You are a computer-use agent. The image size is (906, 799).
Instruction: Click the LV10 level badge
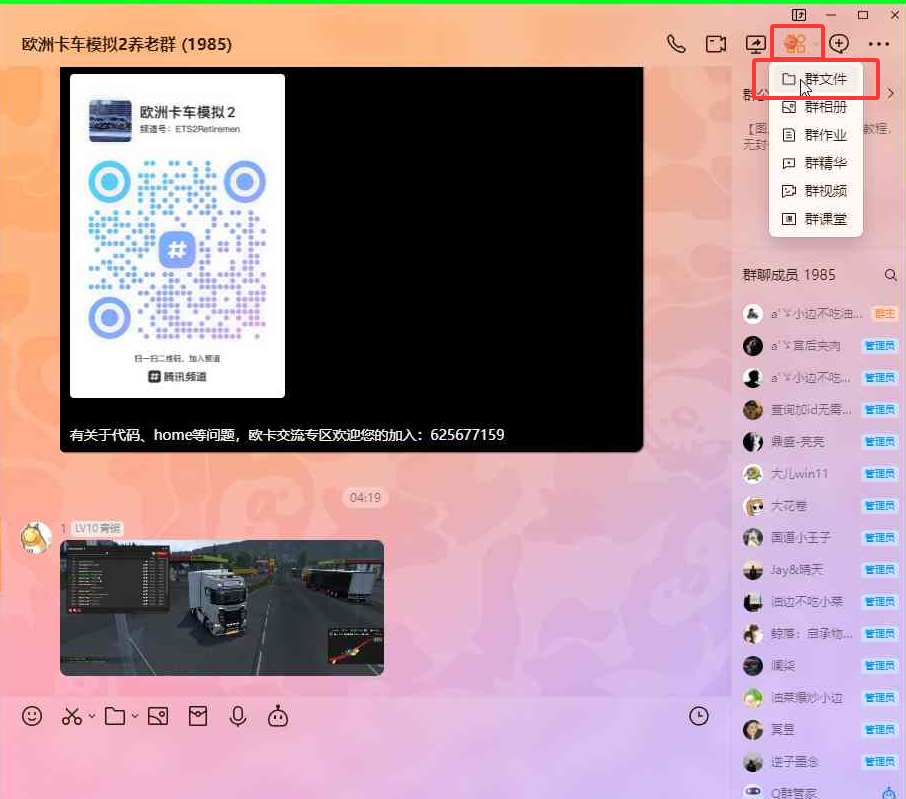click(98, 528)
